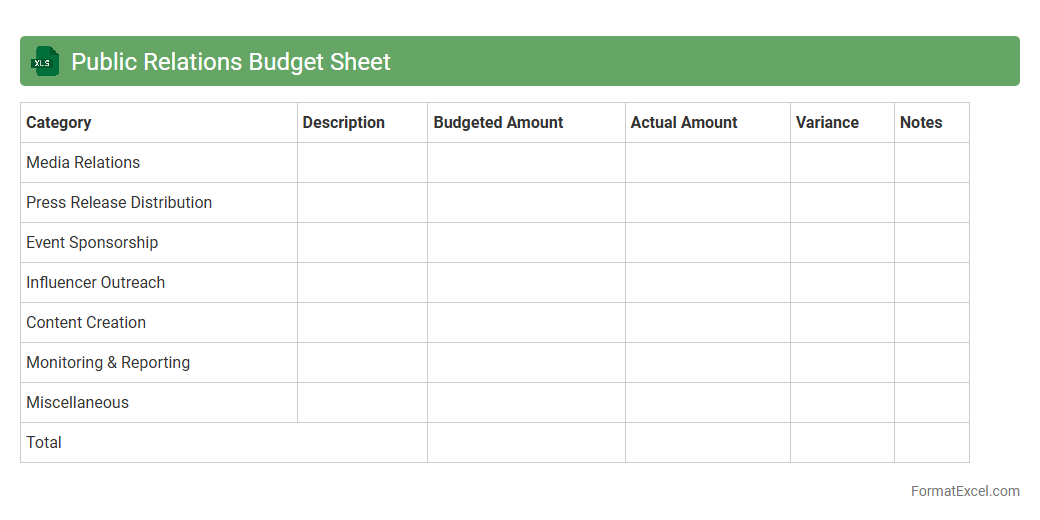This screenshot has width=1040, height=520.
Task: Select the Press Release Distribution cell
Action: (119, 203)
